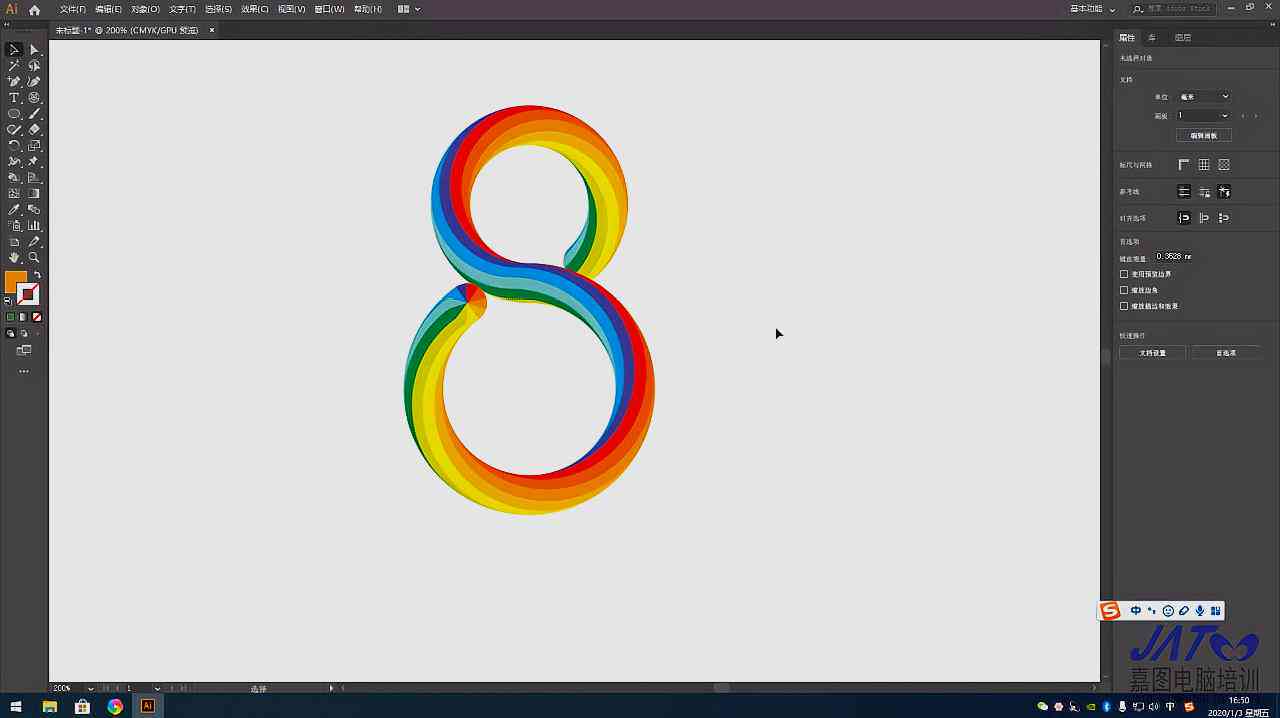
Task: Select the Magic Wand tool
Action: pyautogui.click(x=14, y=65)
